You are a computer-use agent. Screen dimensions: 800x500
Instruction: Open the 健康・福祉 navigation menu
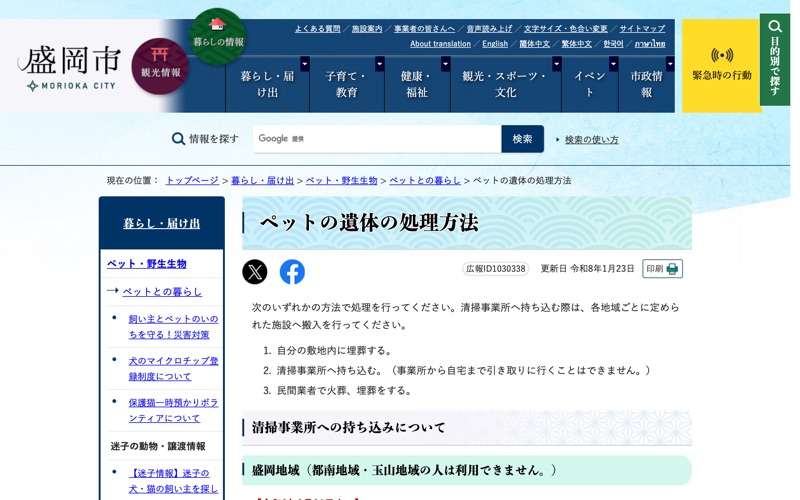pos(417,84)
